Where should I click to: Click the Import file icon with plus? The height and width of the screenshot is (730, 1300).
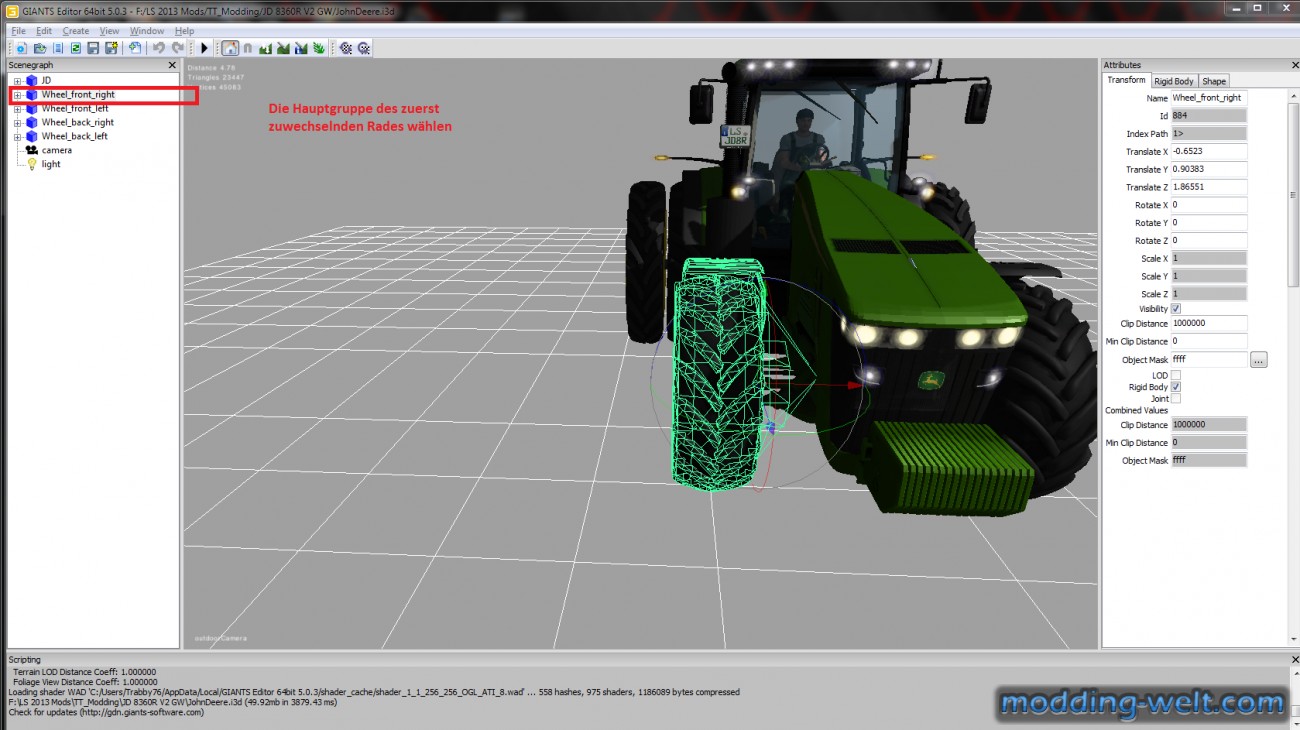pyautogui.click(x=134, y=48)
